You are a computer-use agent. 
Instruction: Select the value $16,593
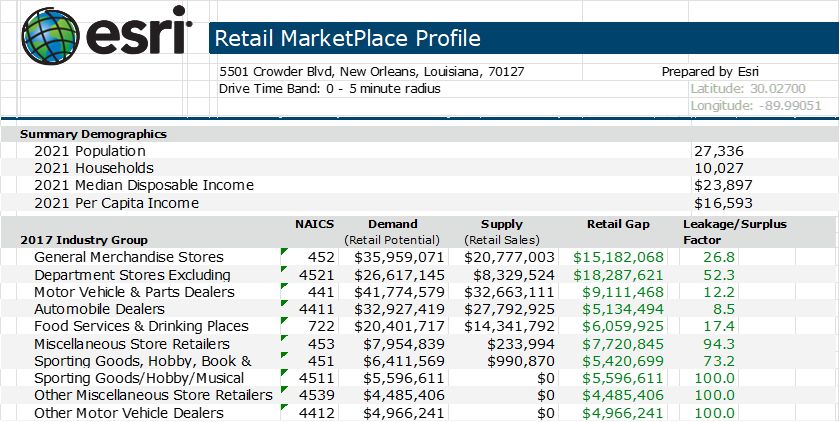(723, 203)
